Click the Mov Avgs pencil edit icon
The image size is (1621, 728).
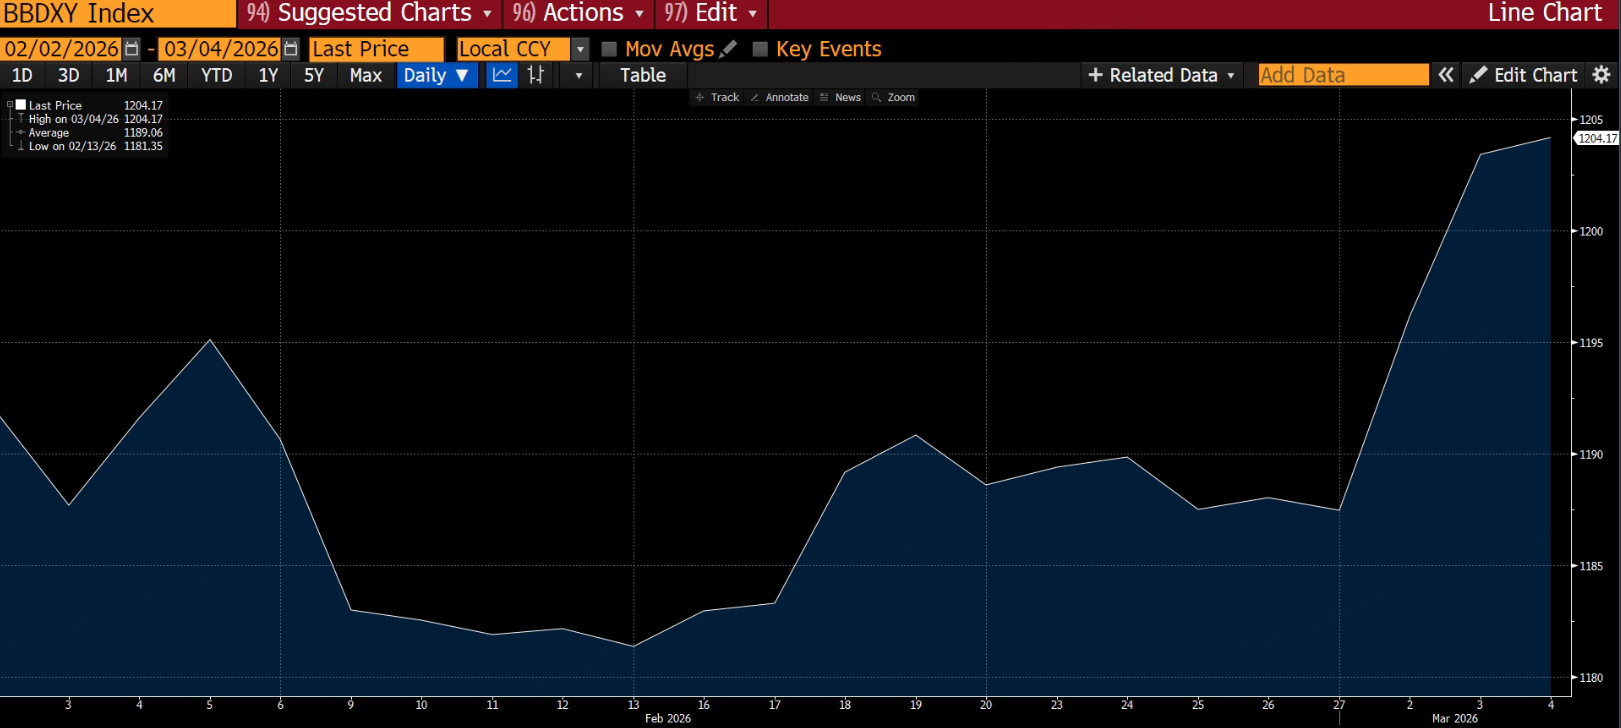coord(729,49)
